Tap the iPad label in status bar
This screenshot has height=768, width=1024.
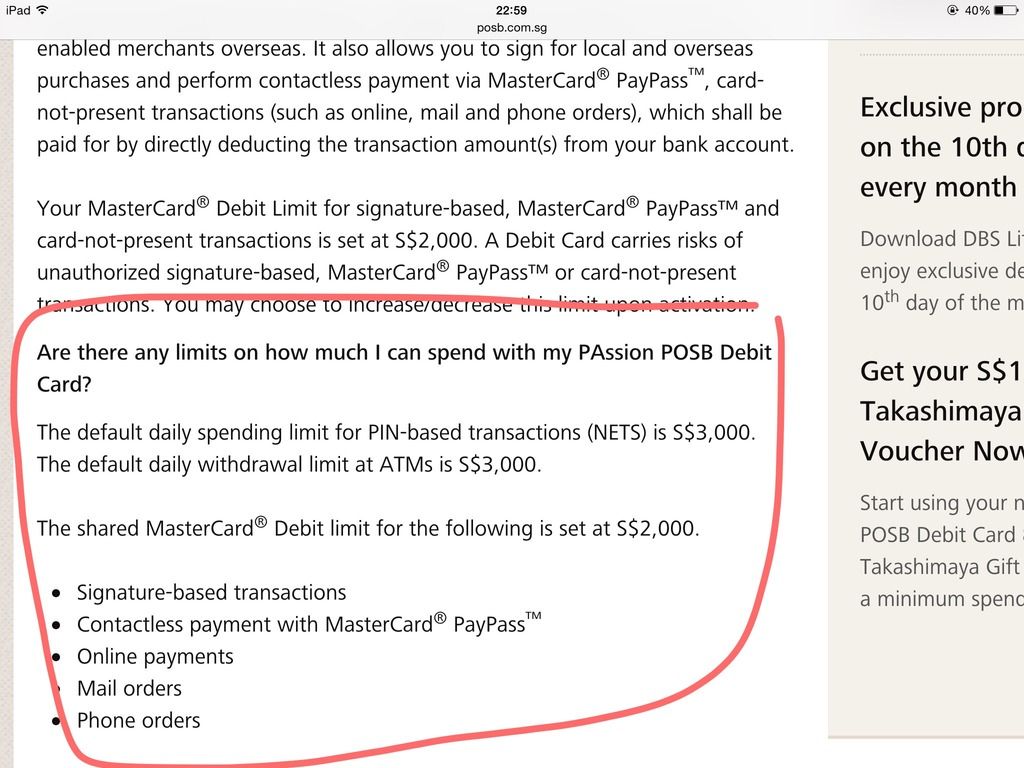[17, 10]
